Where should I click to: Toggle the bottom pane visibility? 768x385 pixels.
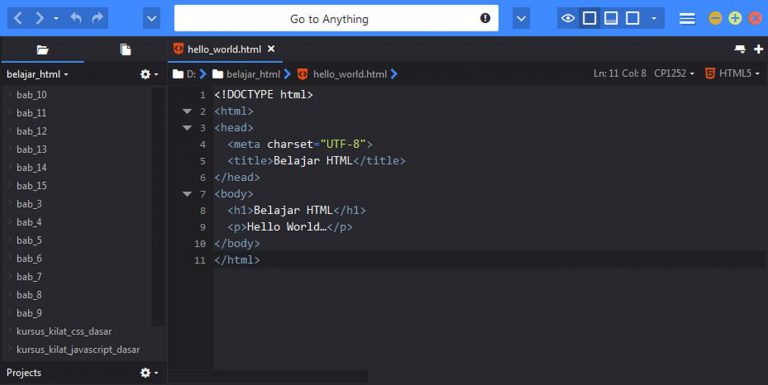611,19
